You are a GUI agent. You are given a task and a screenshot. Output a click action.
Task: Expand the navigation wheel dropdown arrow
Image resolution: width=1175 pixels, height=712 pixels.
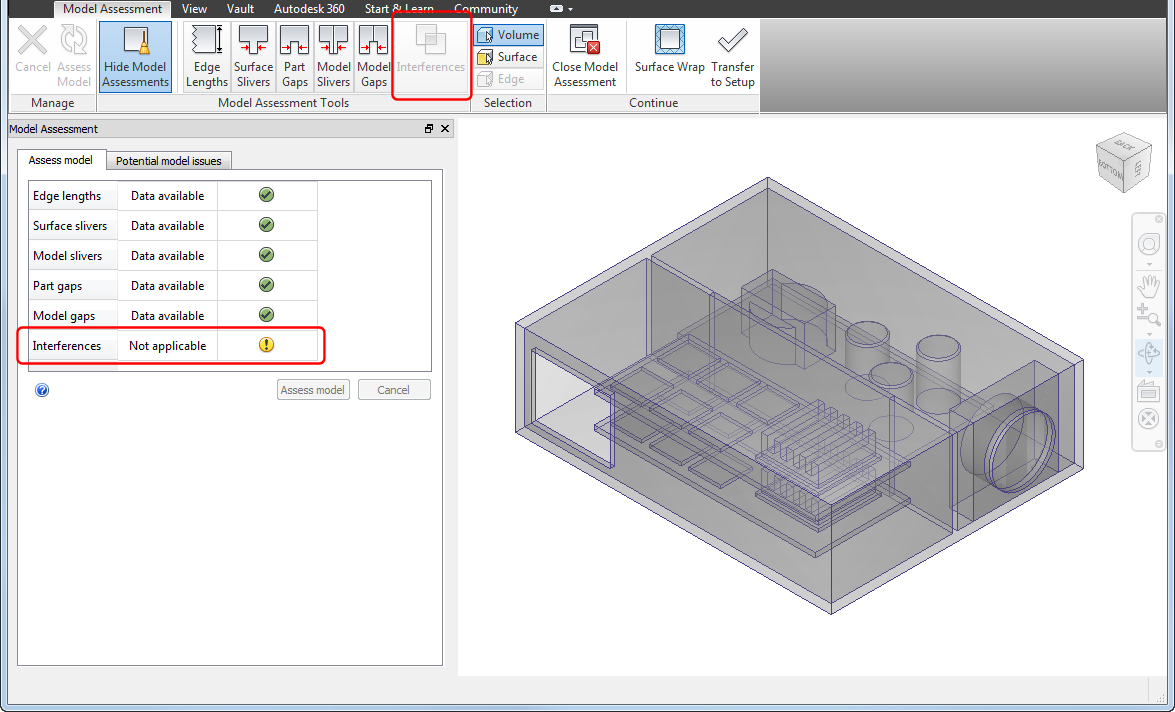point(1149,265)
